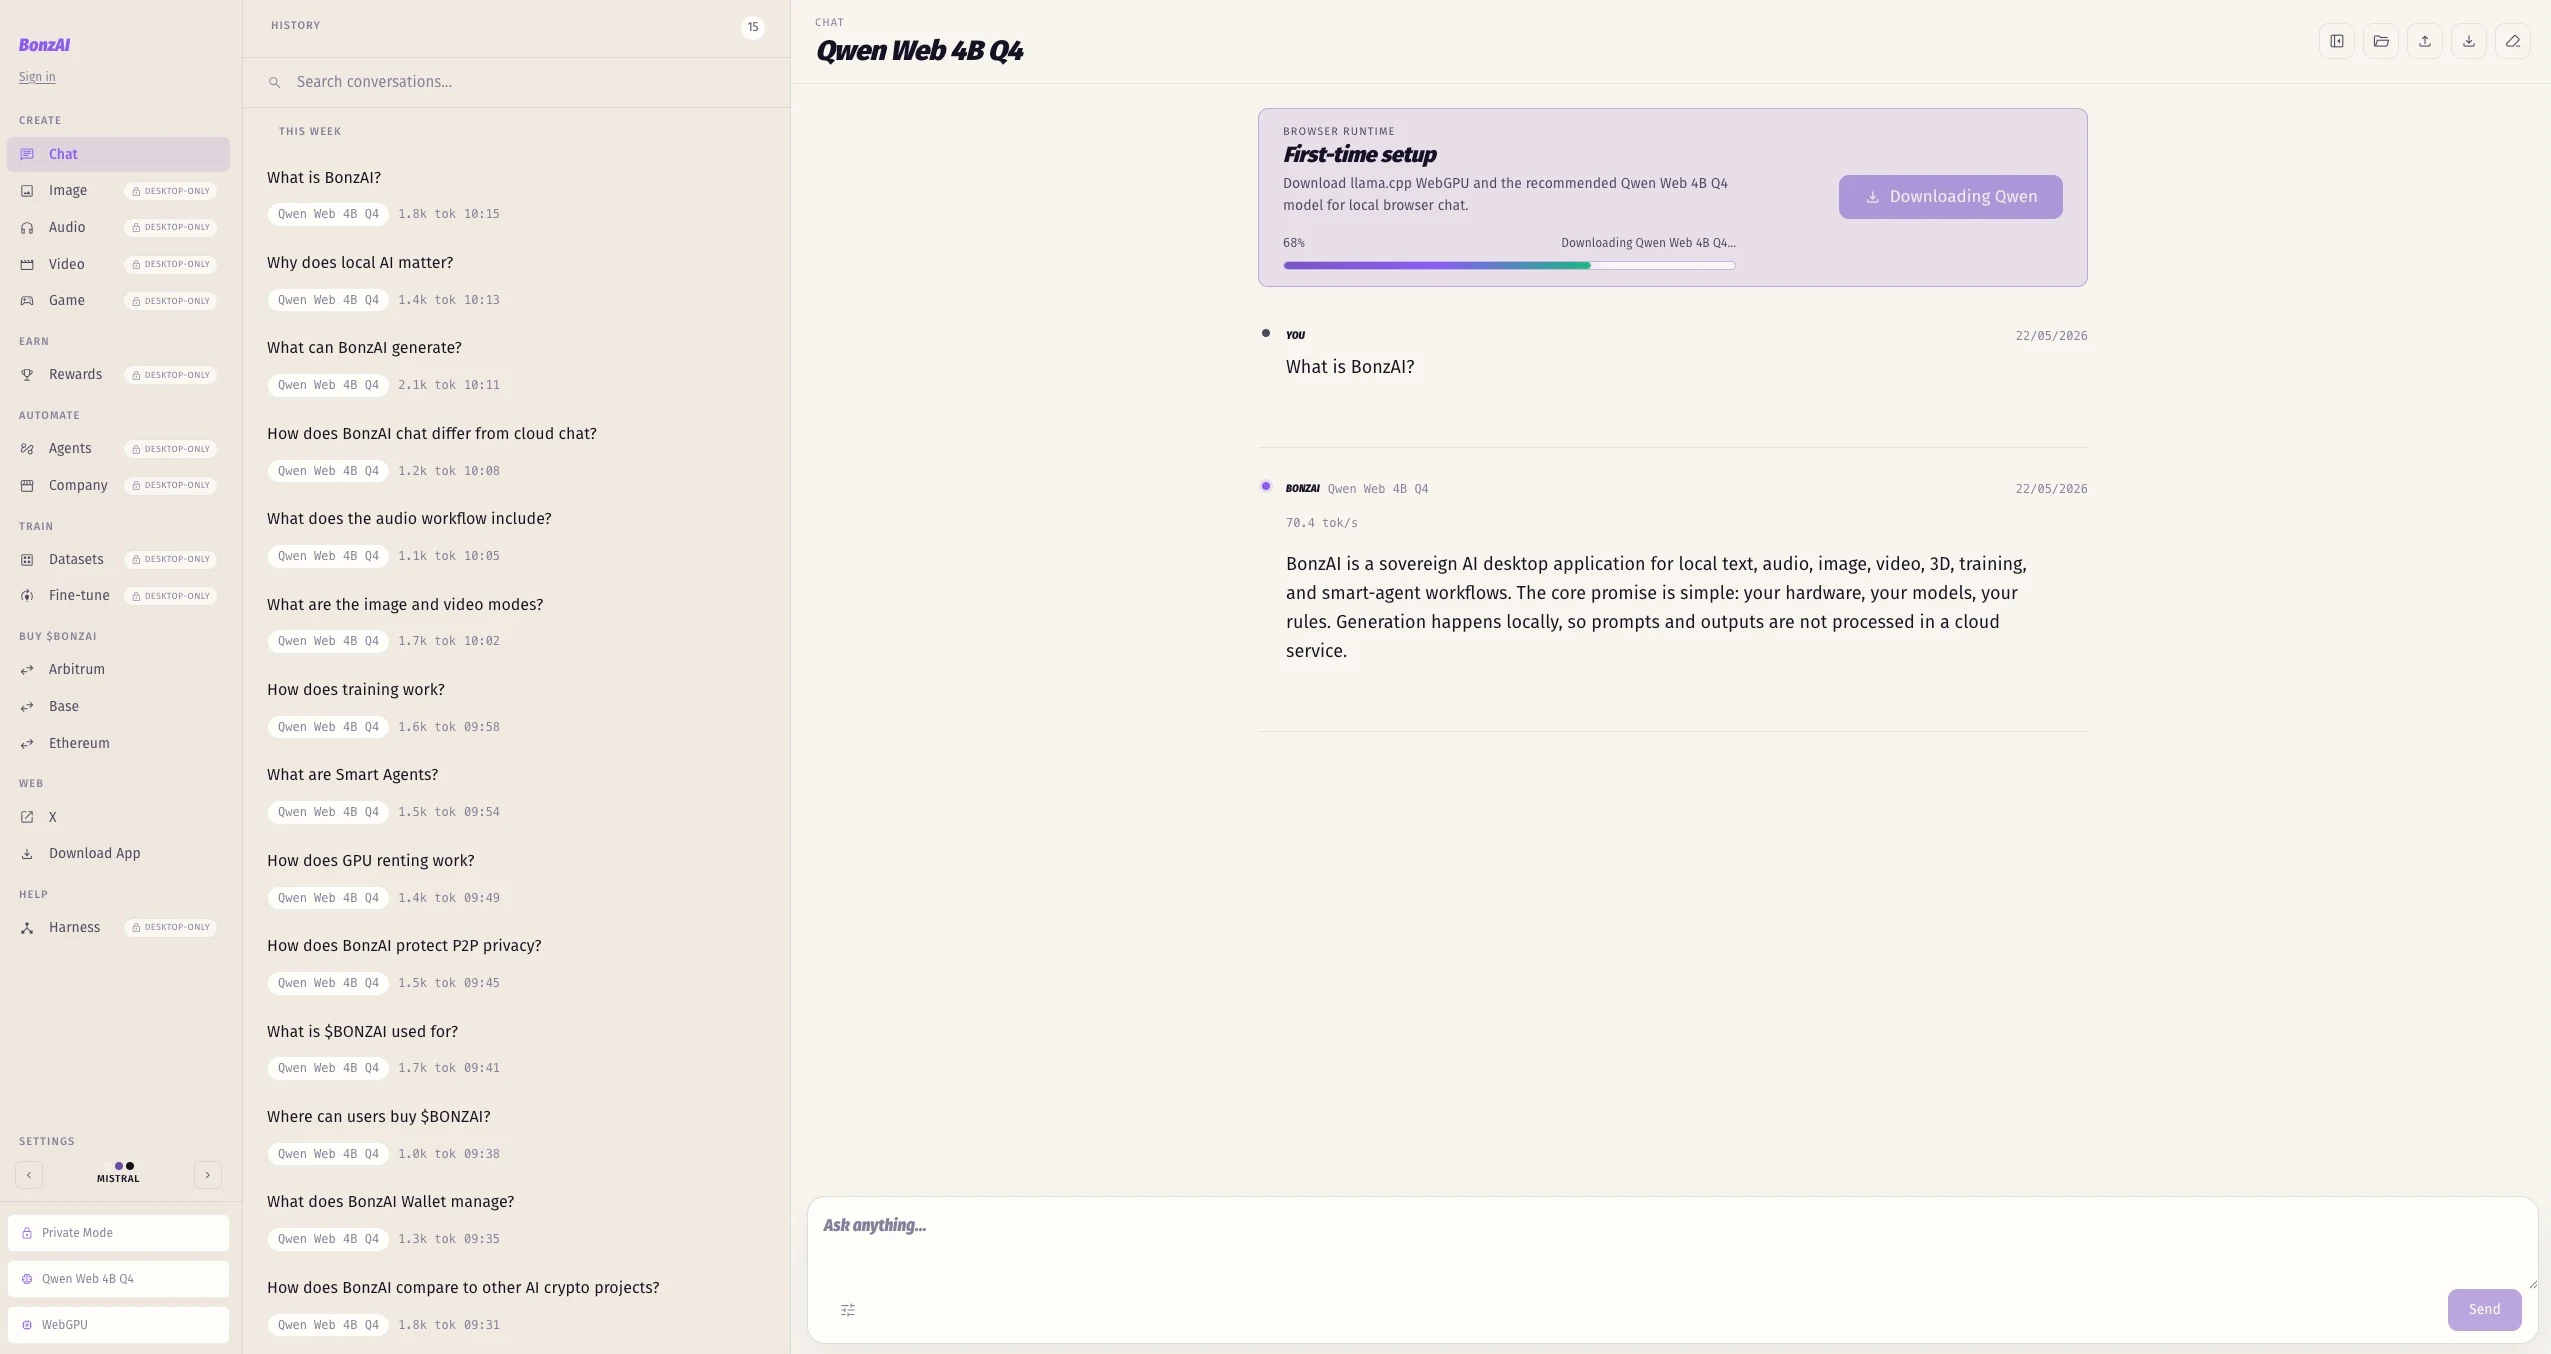Open "What does BonzAI Wallet manage?" conversation
This screenshot has width=2551, height=1354.
(x=516, y=1219)
